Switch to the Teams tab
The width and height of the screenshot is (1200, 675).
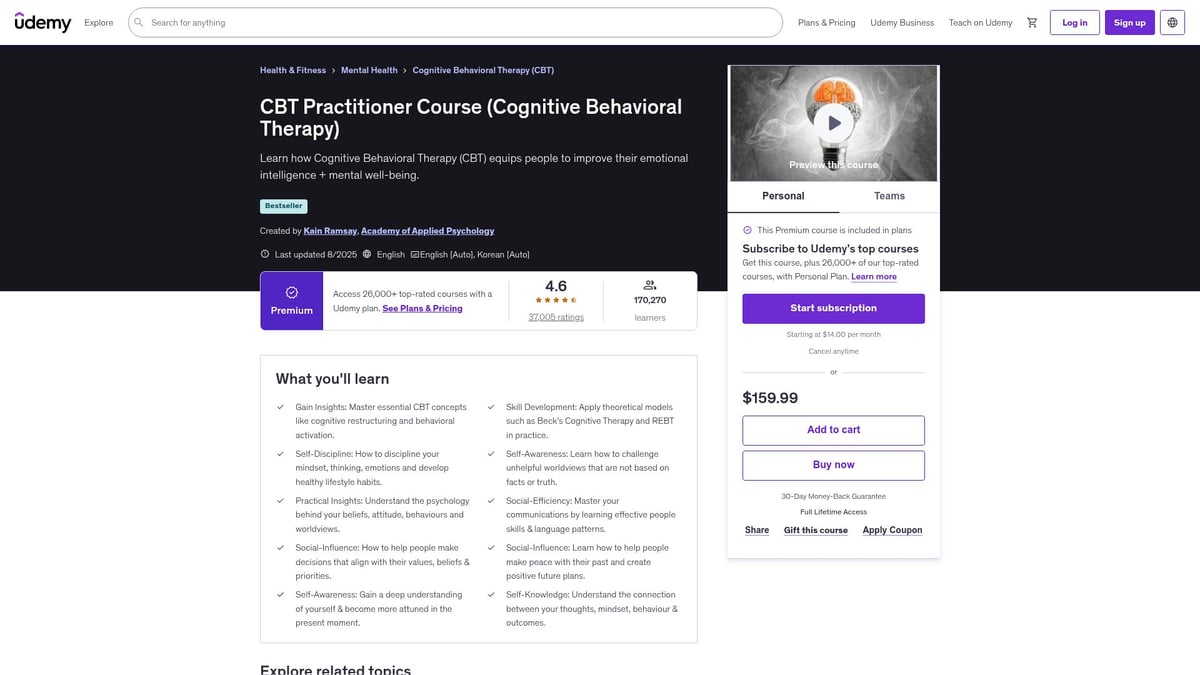coord(888,196)
